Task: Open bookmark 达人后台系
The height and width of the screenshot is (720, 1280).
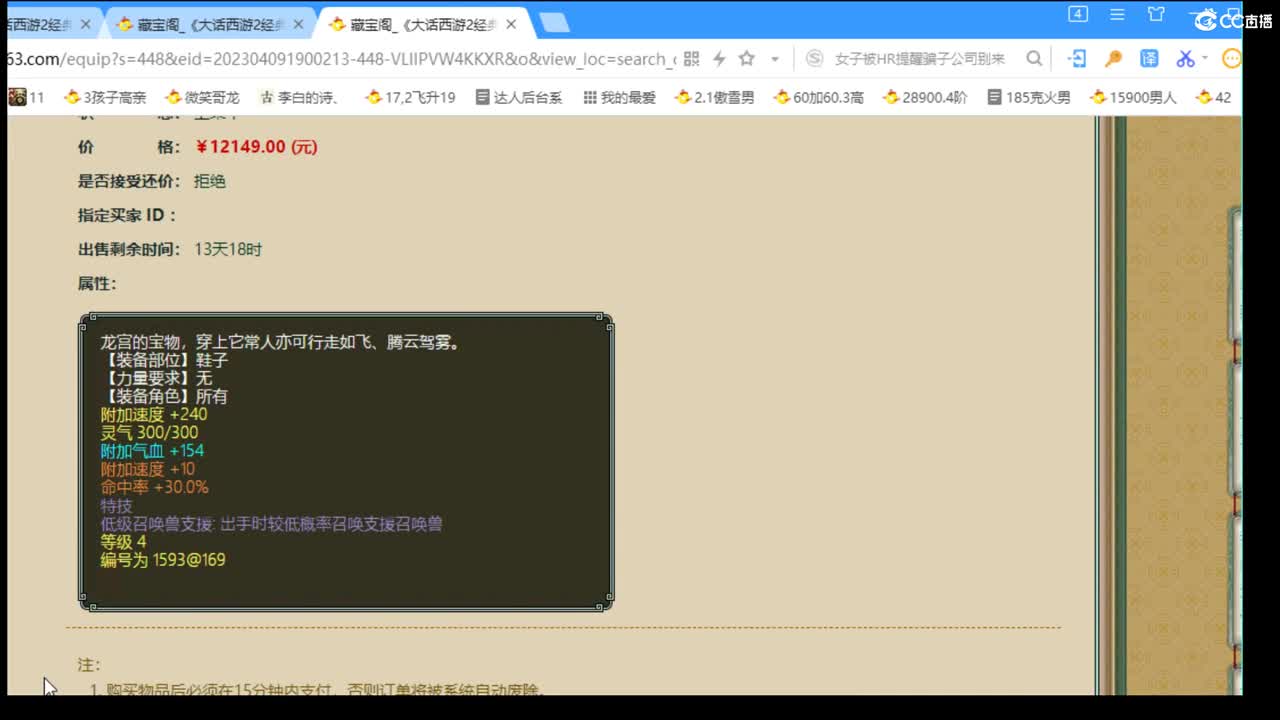Action: pos(518,97)
